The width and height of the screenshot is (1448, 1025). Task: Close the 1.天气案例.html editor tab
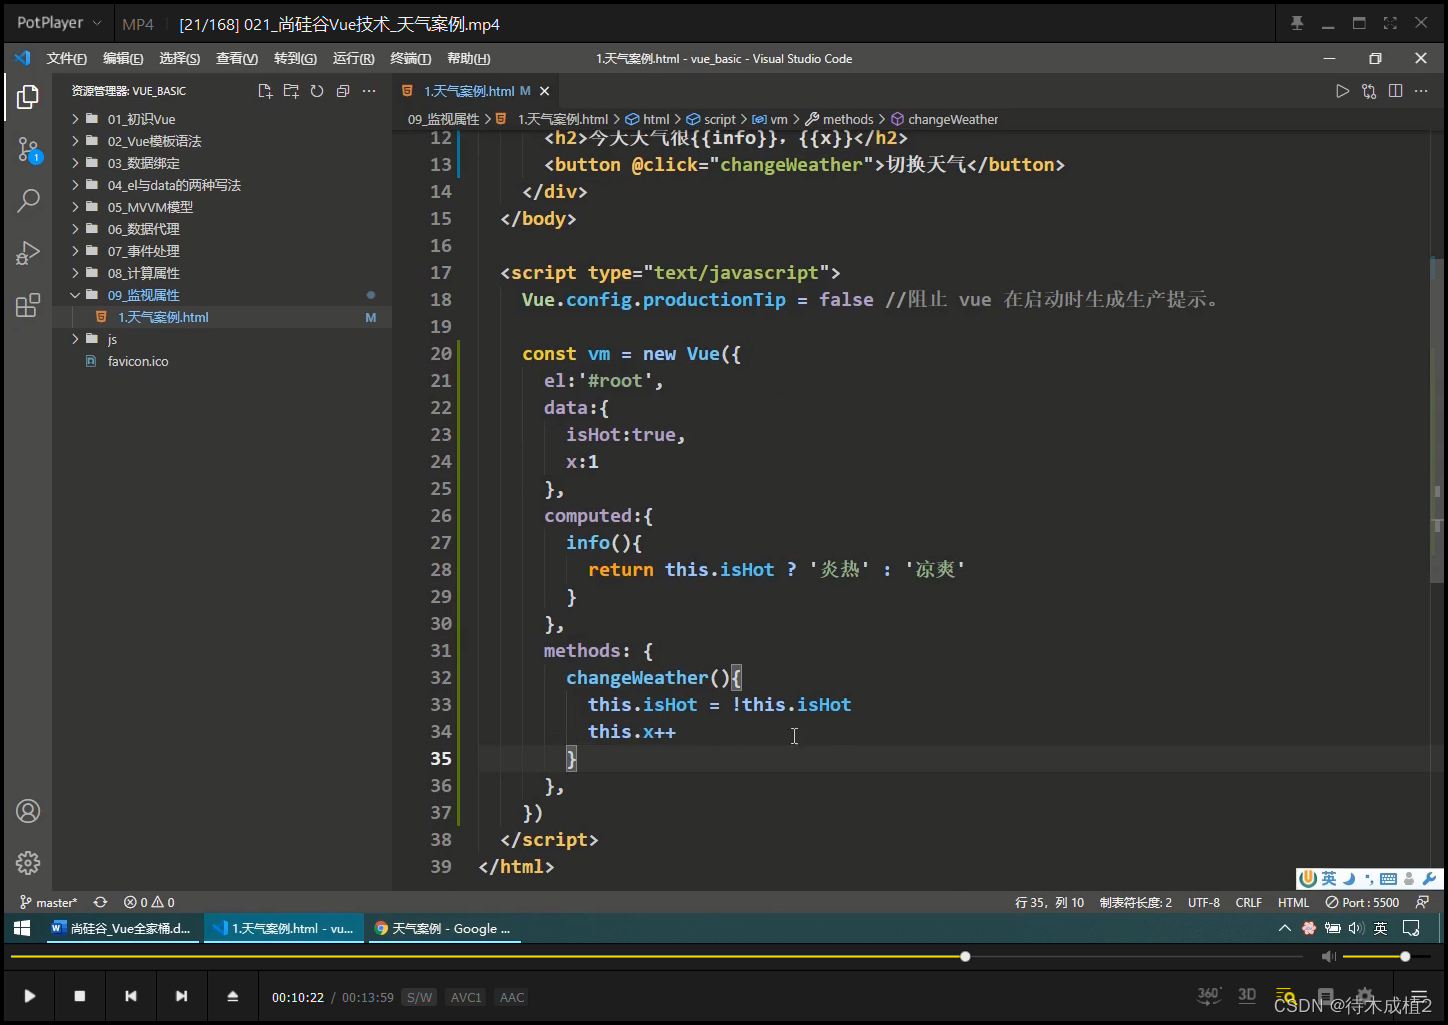(545, 91)
